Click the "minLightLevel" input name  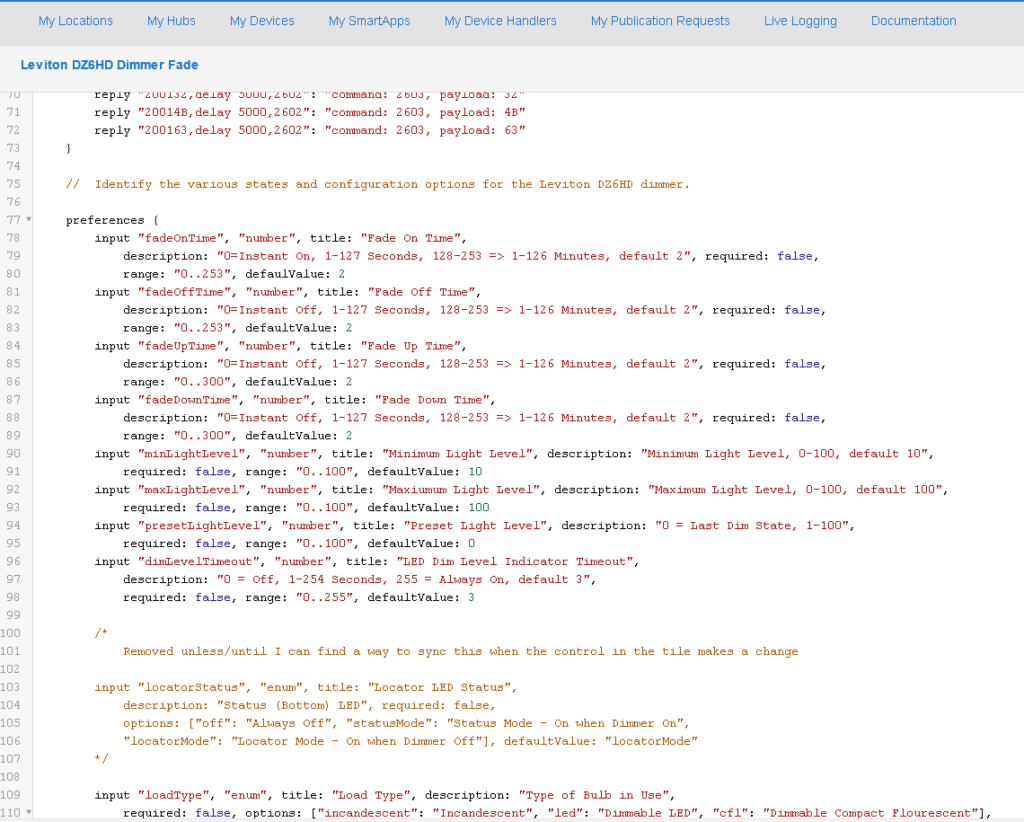[x=191, y=454]
